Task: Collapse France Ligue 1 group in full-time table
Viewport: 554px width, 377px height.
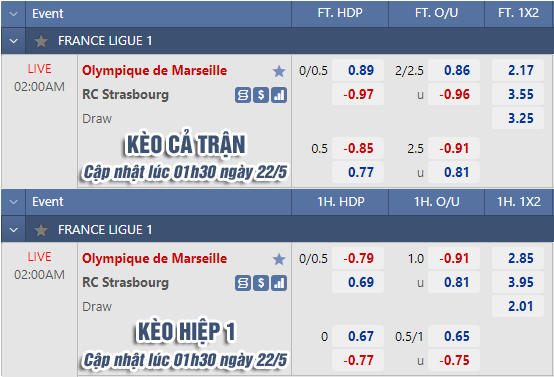Action: coord(13,41)
